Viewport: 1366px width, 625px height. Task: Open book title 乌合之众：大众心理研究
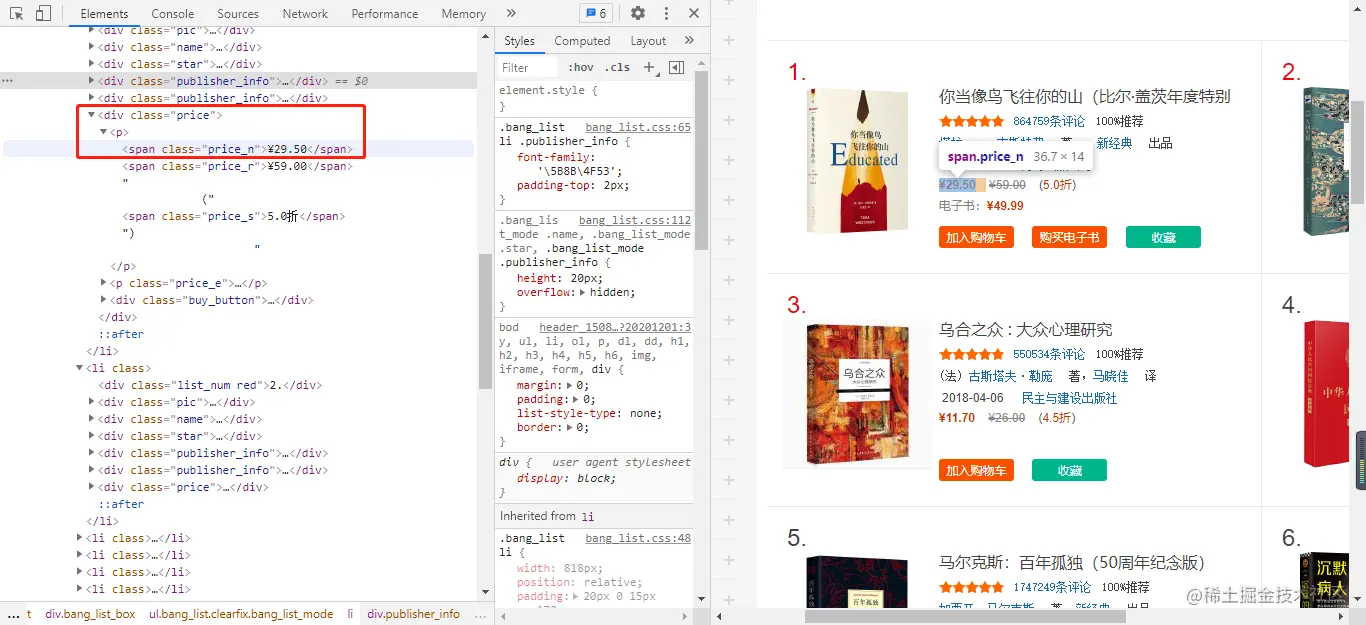coord(1025,330)
